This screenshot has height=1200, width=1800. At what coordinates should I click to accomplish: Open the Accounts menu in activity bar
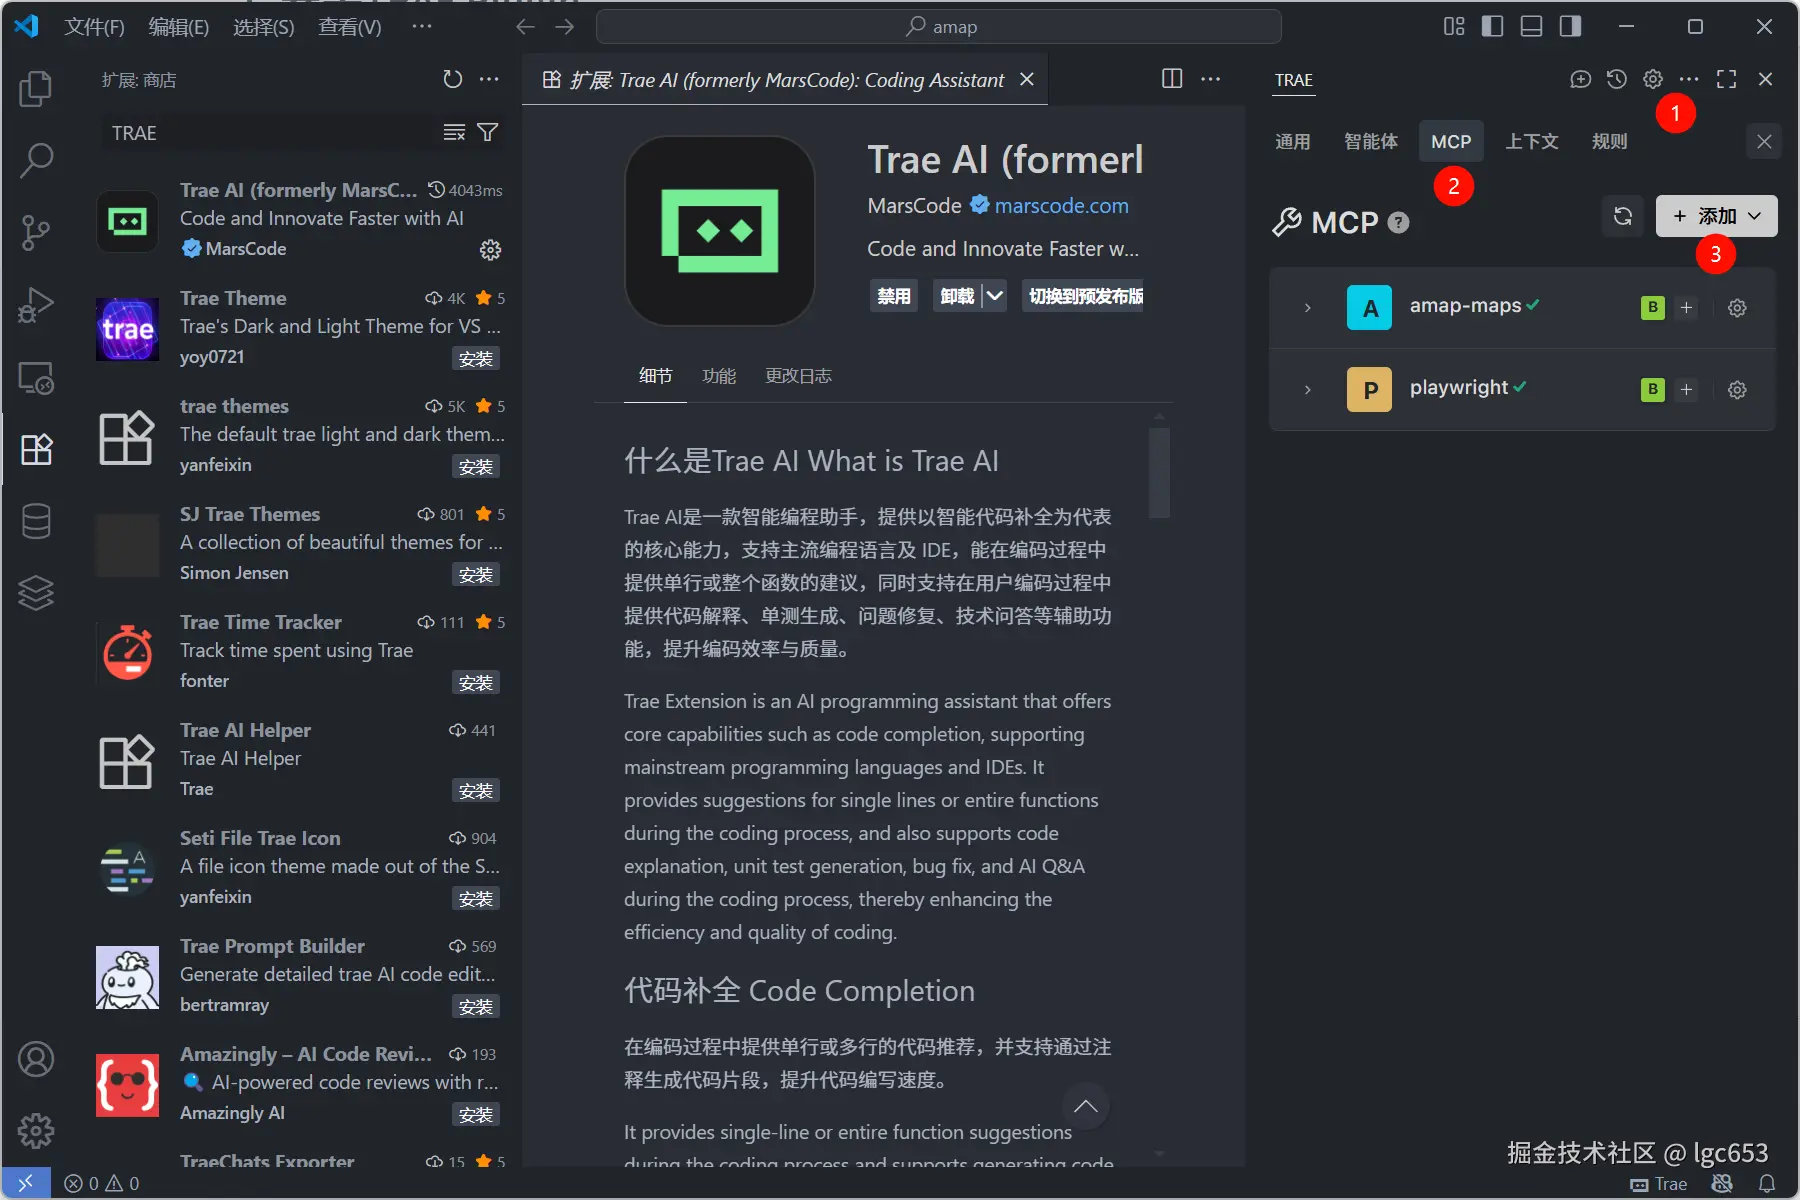click(36, 1059)
